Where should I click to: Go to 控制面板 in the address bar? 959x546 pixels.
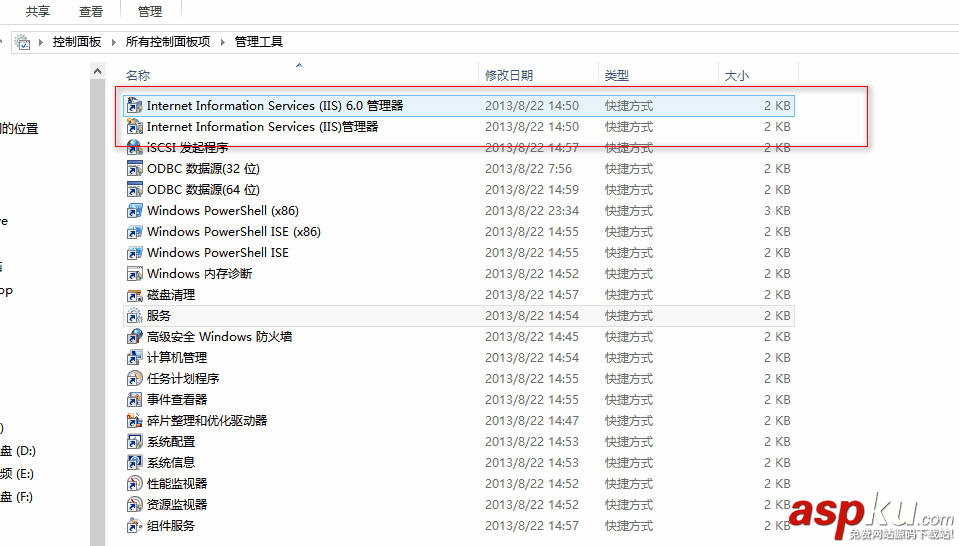tap(76, 42)
